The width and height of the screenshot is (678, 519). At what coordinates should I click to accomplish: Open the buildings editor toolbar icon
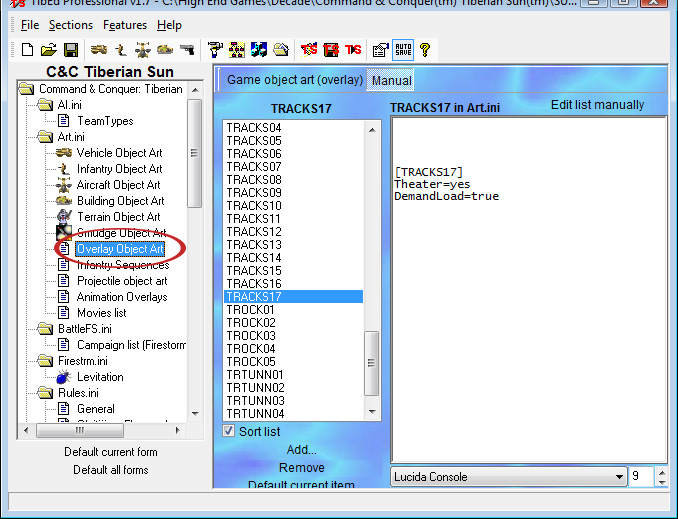coord(165,50)
